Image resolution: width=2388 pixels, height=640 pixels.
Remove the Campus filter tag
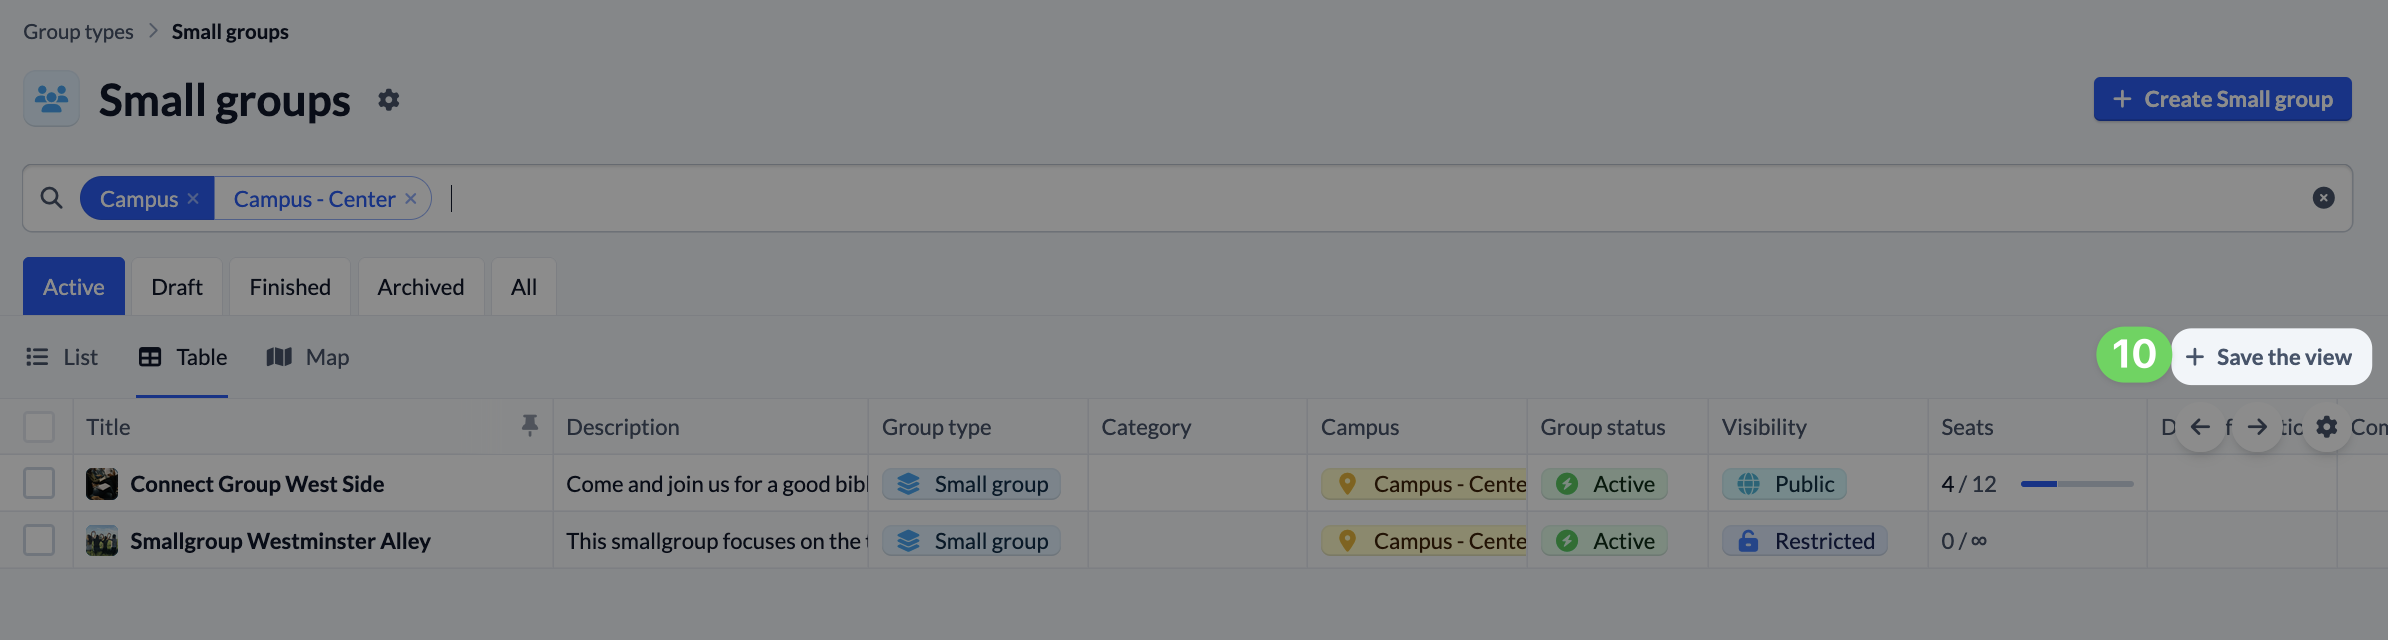[193, 199]
